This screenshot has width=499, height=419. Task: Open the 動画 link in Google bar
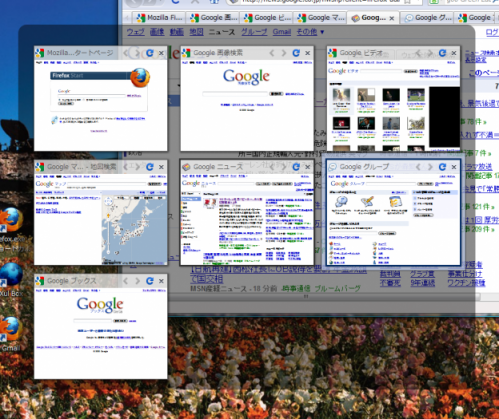tap(177, 32)
